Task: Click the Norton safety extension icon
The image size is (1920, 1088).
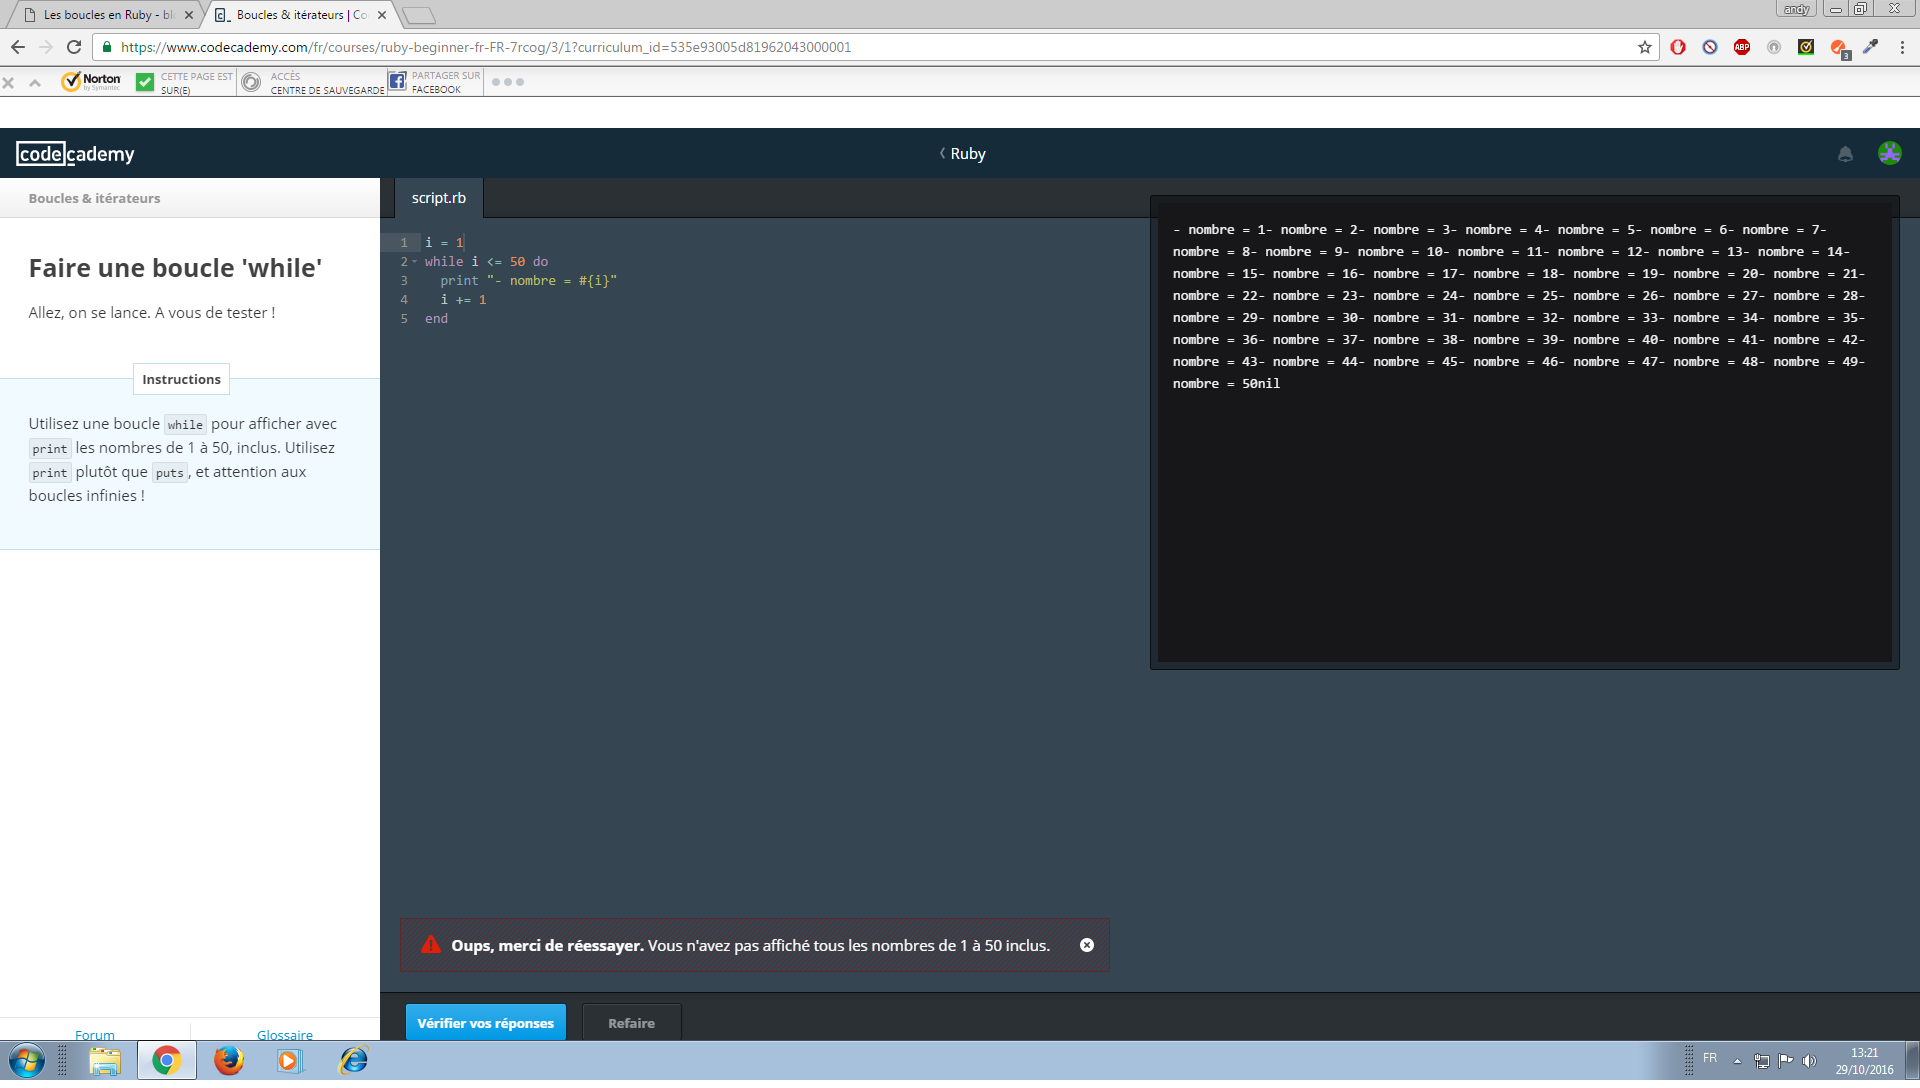Action: [1806, 47]
